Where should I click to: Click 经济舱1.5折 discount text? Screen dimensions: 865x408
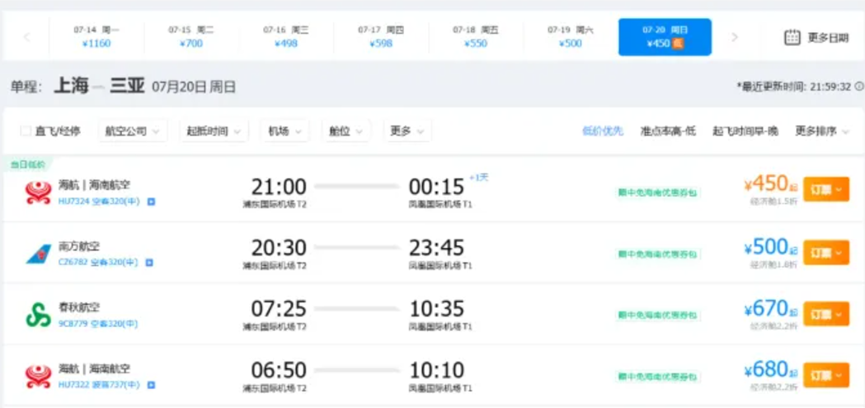click(773, 202)
